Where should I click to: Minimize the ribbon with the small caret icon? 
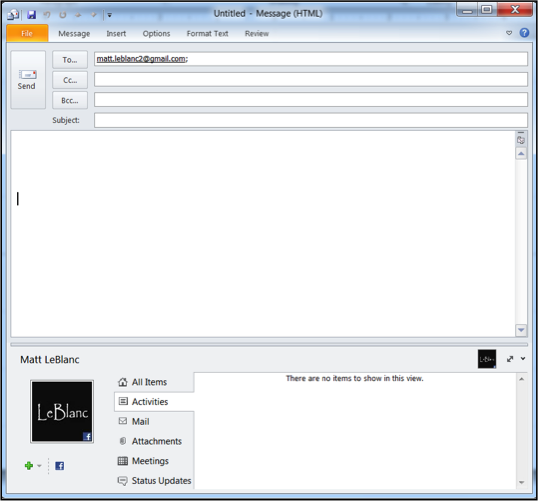[x=509, y=33]
